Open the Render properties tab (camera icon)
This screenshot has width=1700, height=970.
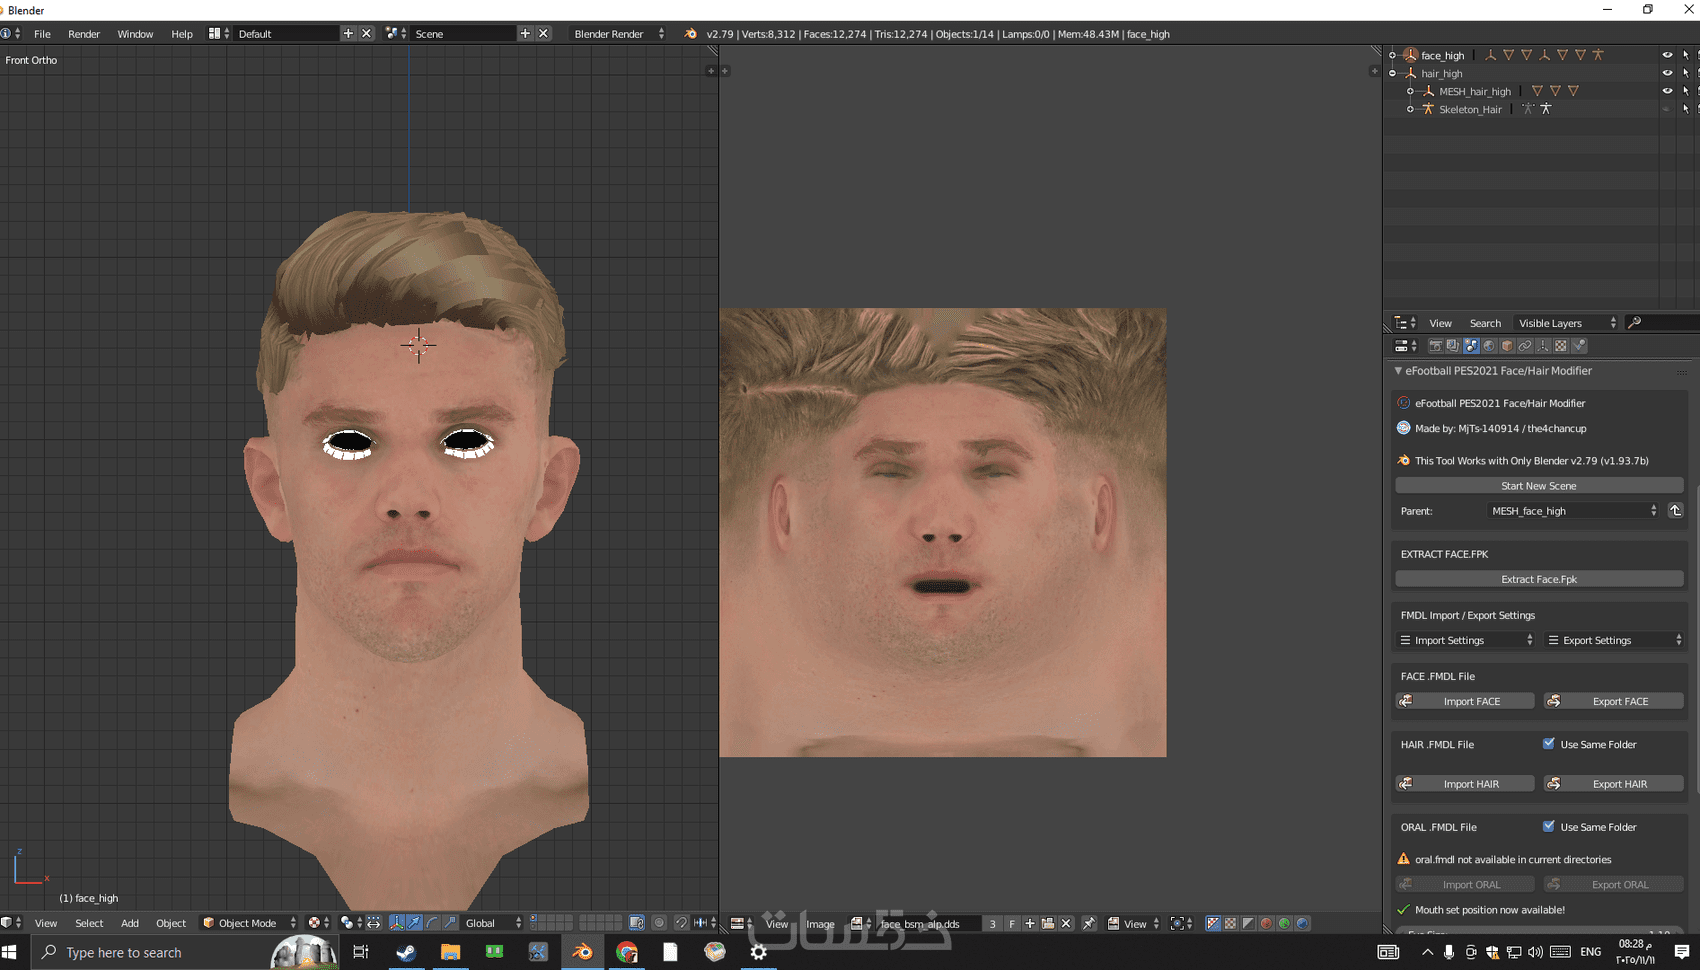click(1435, 346)
